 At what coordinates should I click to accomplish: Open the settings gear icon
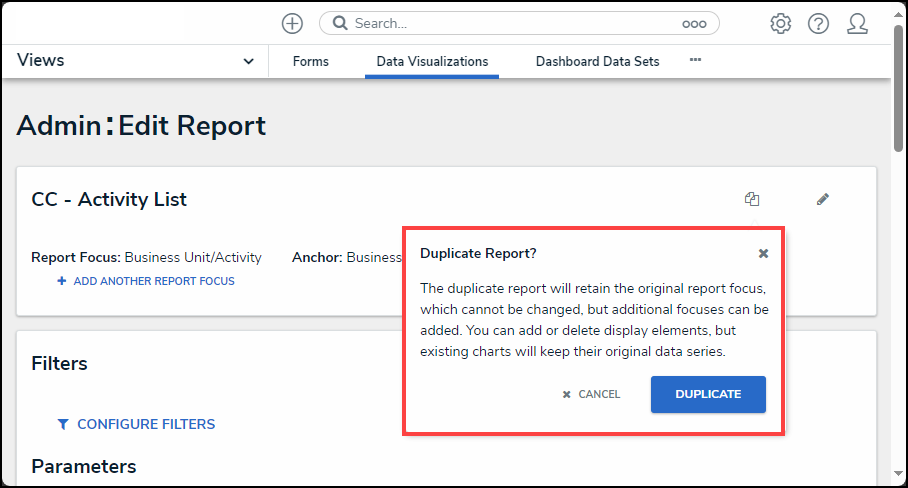pos(781,23)
